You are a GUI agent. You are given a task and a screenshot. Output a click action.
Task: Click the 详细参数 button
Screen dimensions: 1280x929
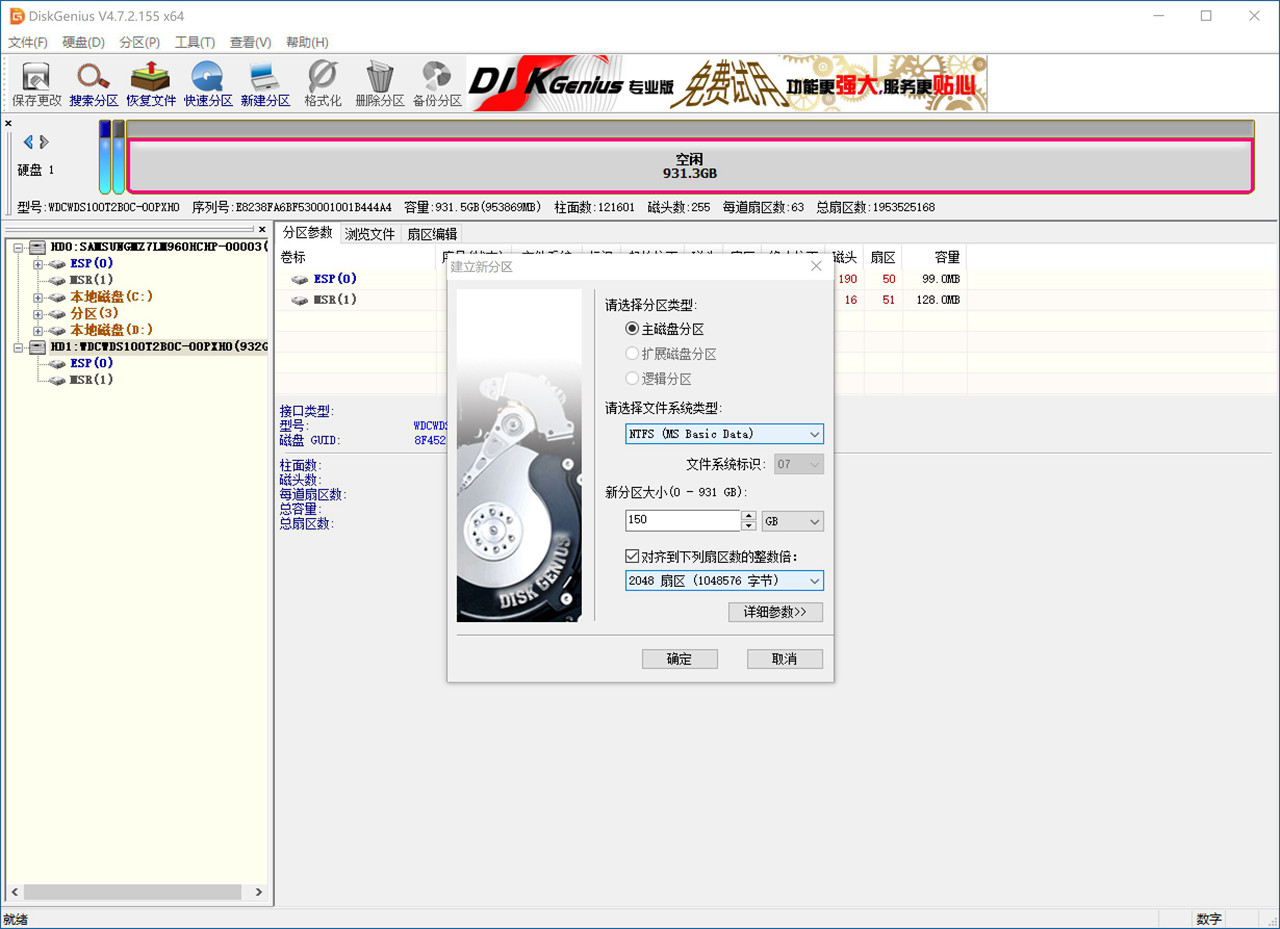(776, 611)
